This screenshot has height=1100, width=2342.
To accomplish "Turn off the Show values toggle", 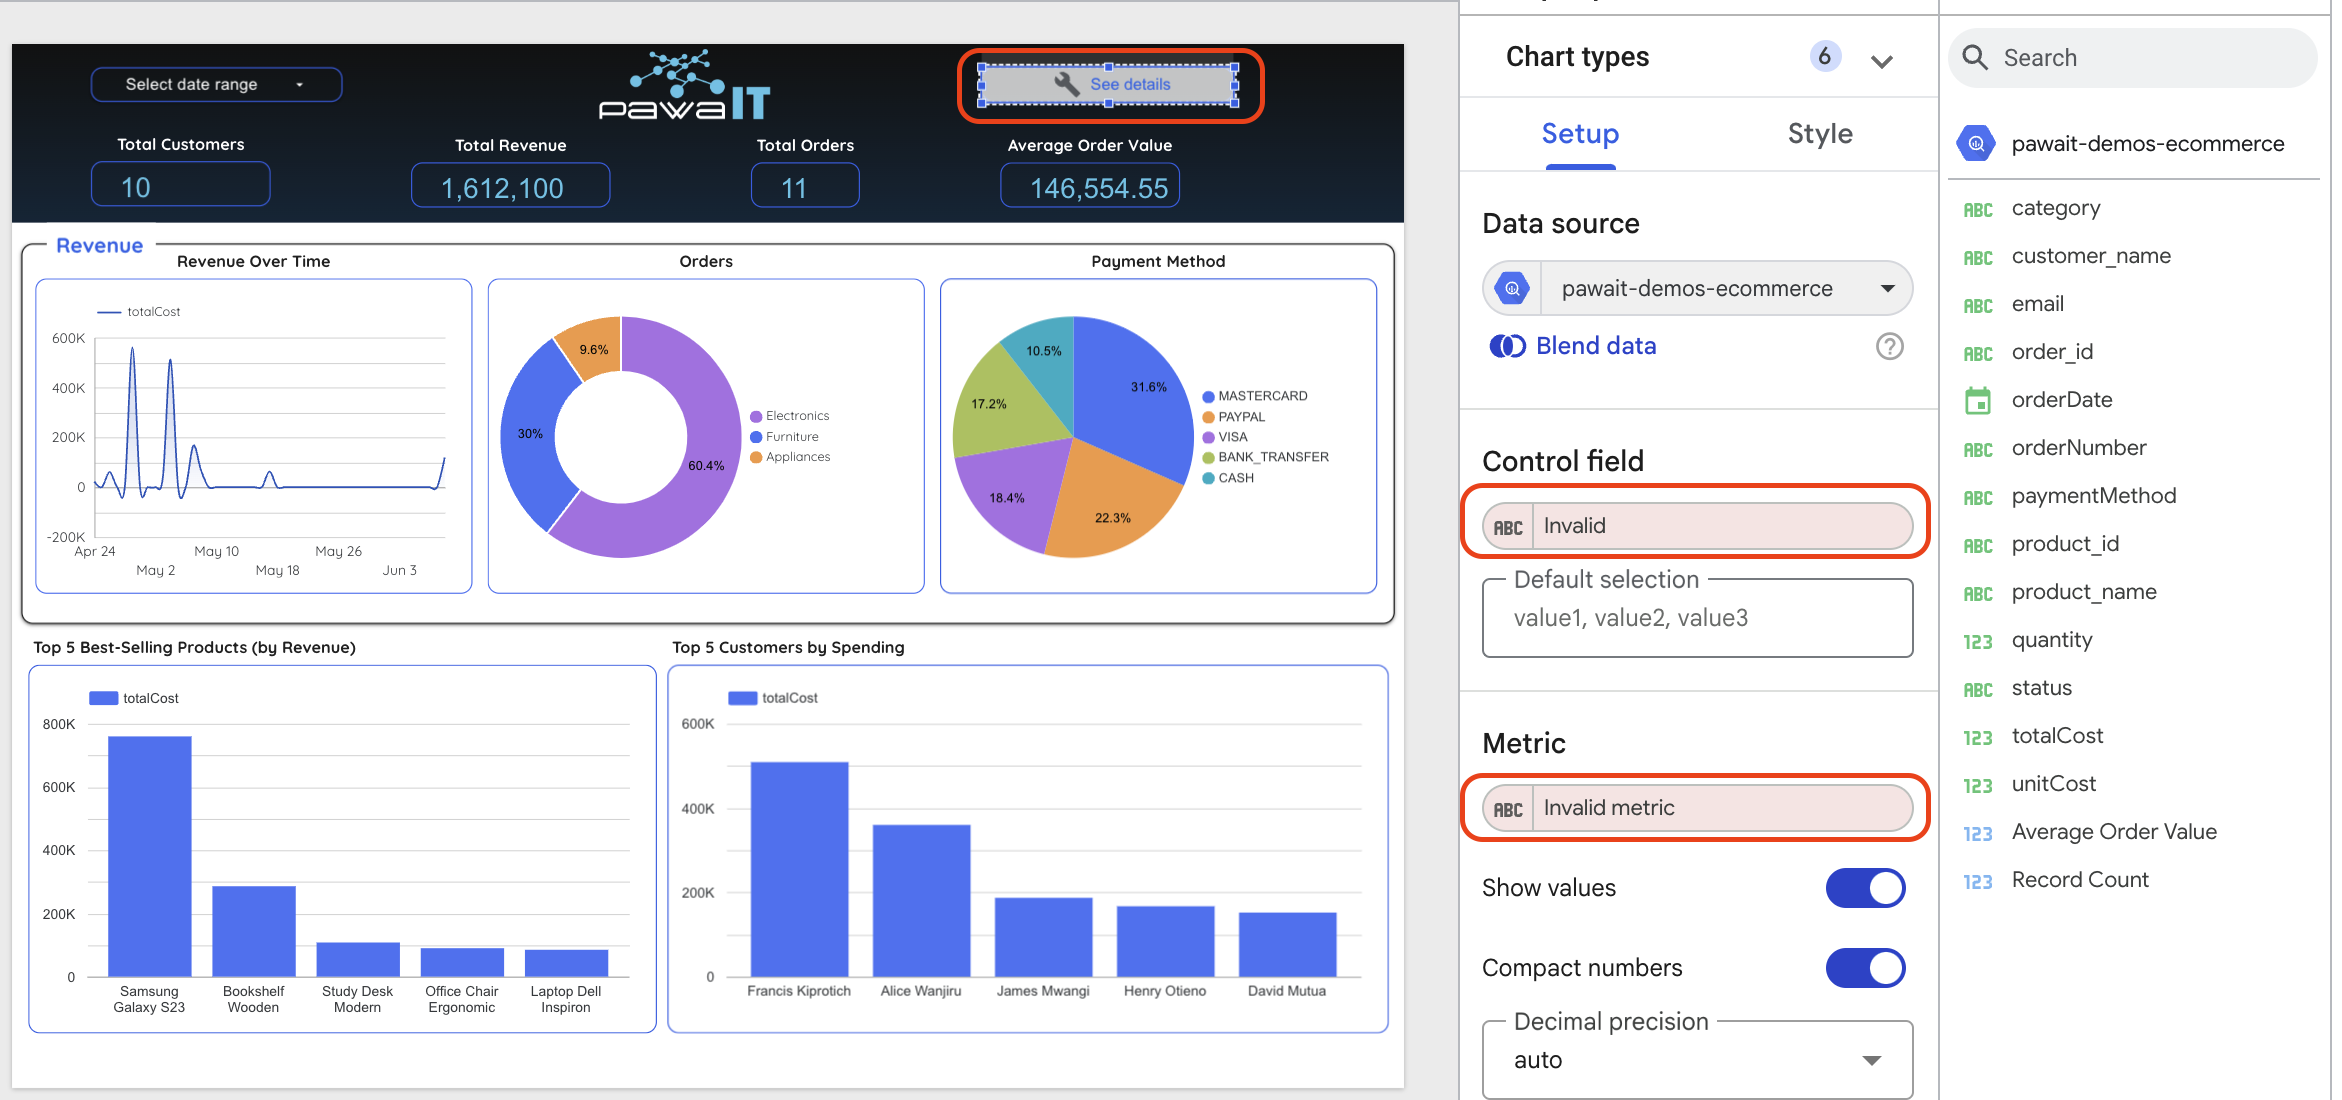I will pyautogui.click(x=1865, y=888).
